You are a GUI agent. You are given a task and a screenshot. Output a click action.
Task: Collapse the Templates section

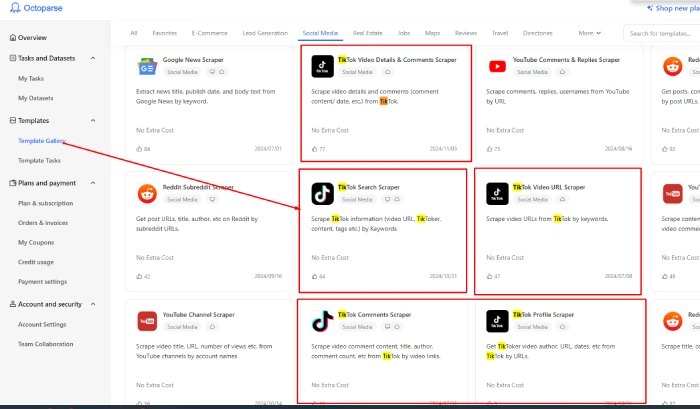(x=93, y=121)
